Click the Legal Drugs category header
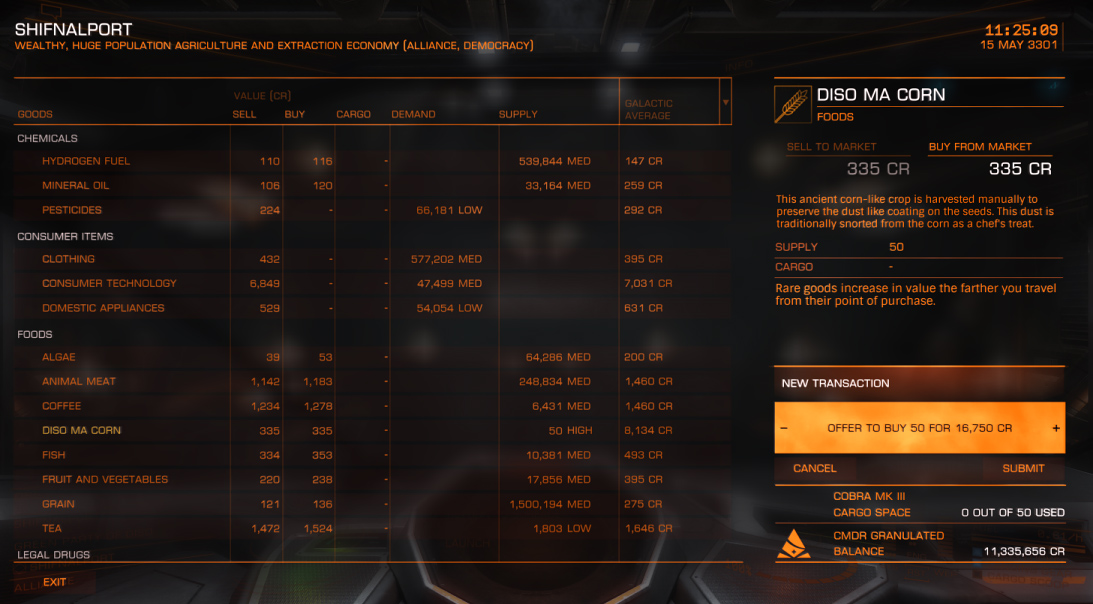Viewport: 1093px width, 604px height. (54, 554)
